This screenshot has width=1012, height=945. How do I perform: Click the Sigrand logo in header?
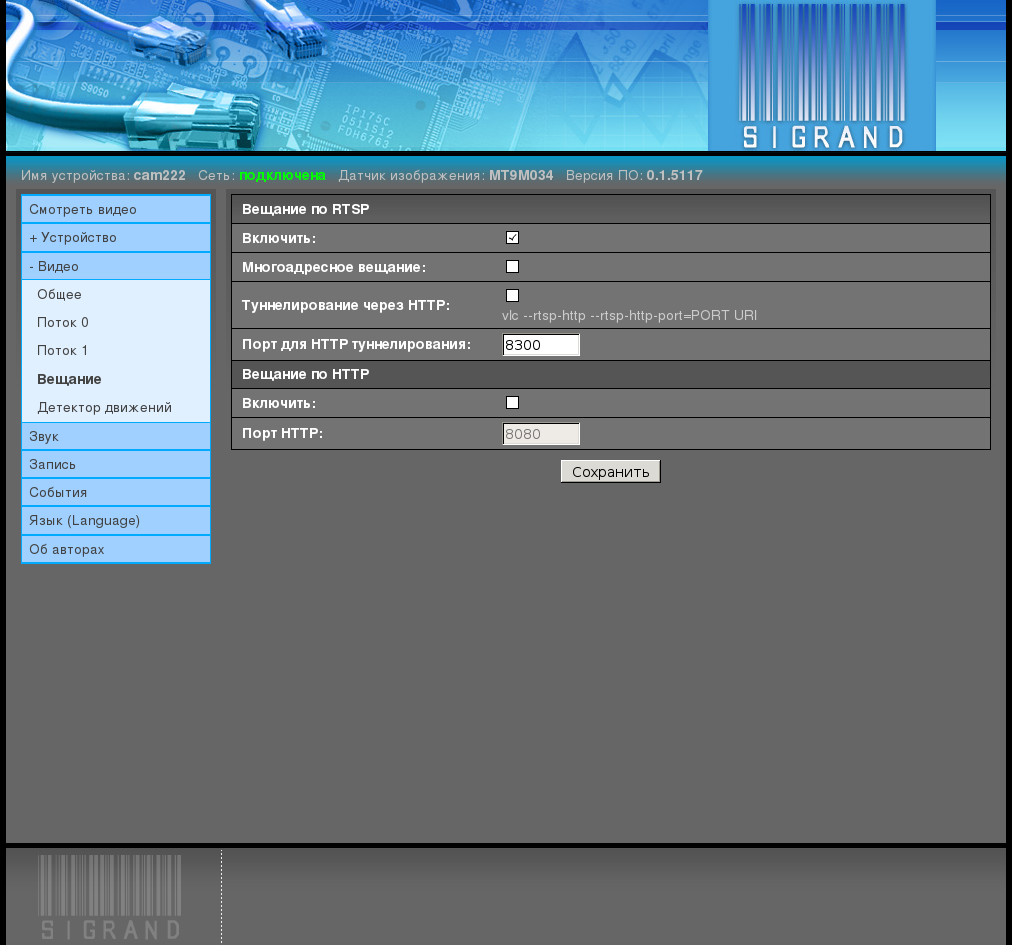[x=822, y=76]
